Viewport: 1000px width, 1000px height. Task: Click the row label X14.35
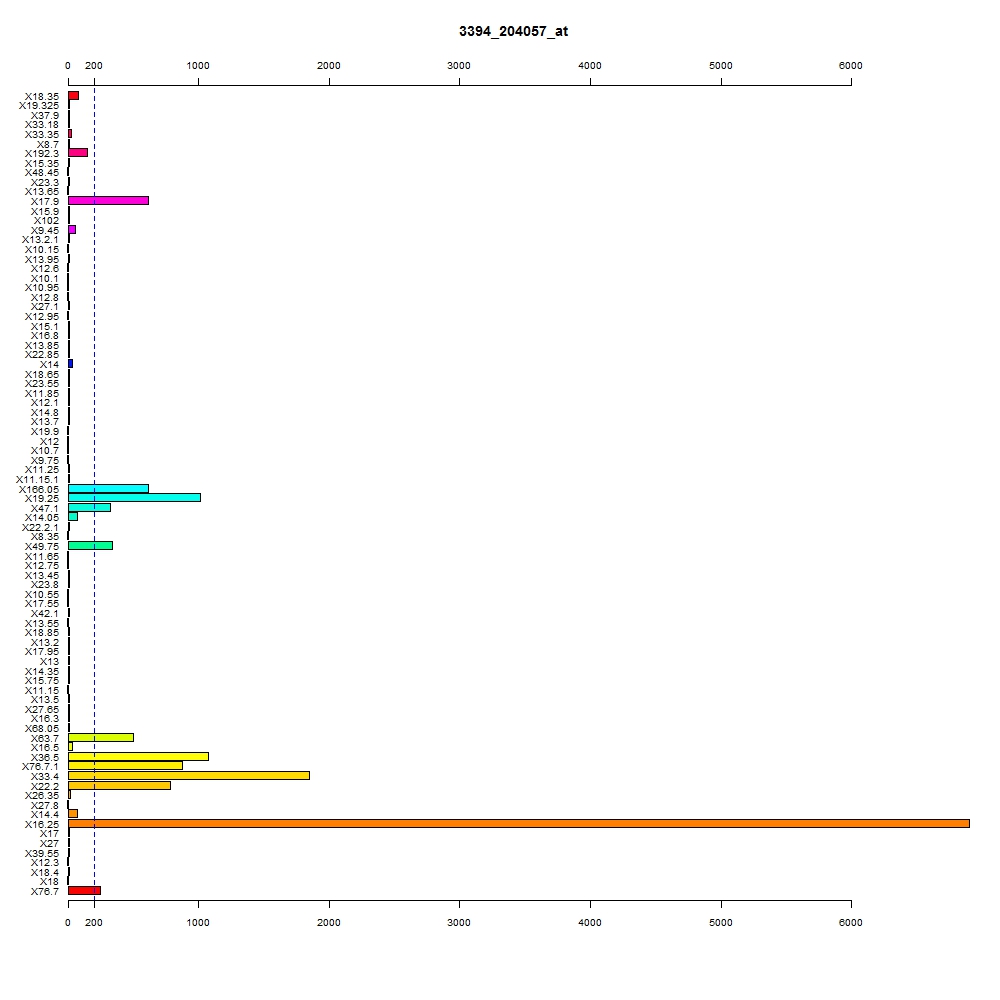pyautogui.click(x=41, y=672)
